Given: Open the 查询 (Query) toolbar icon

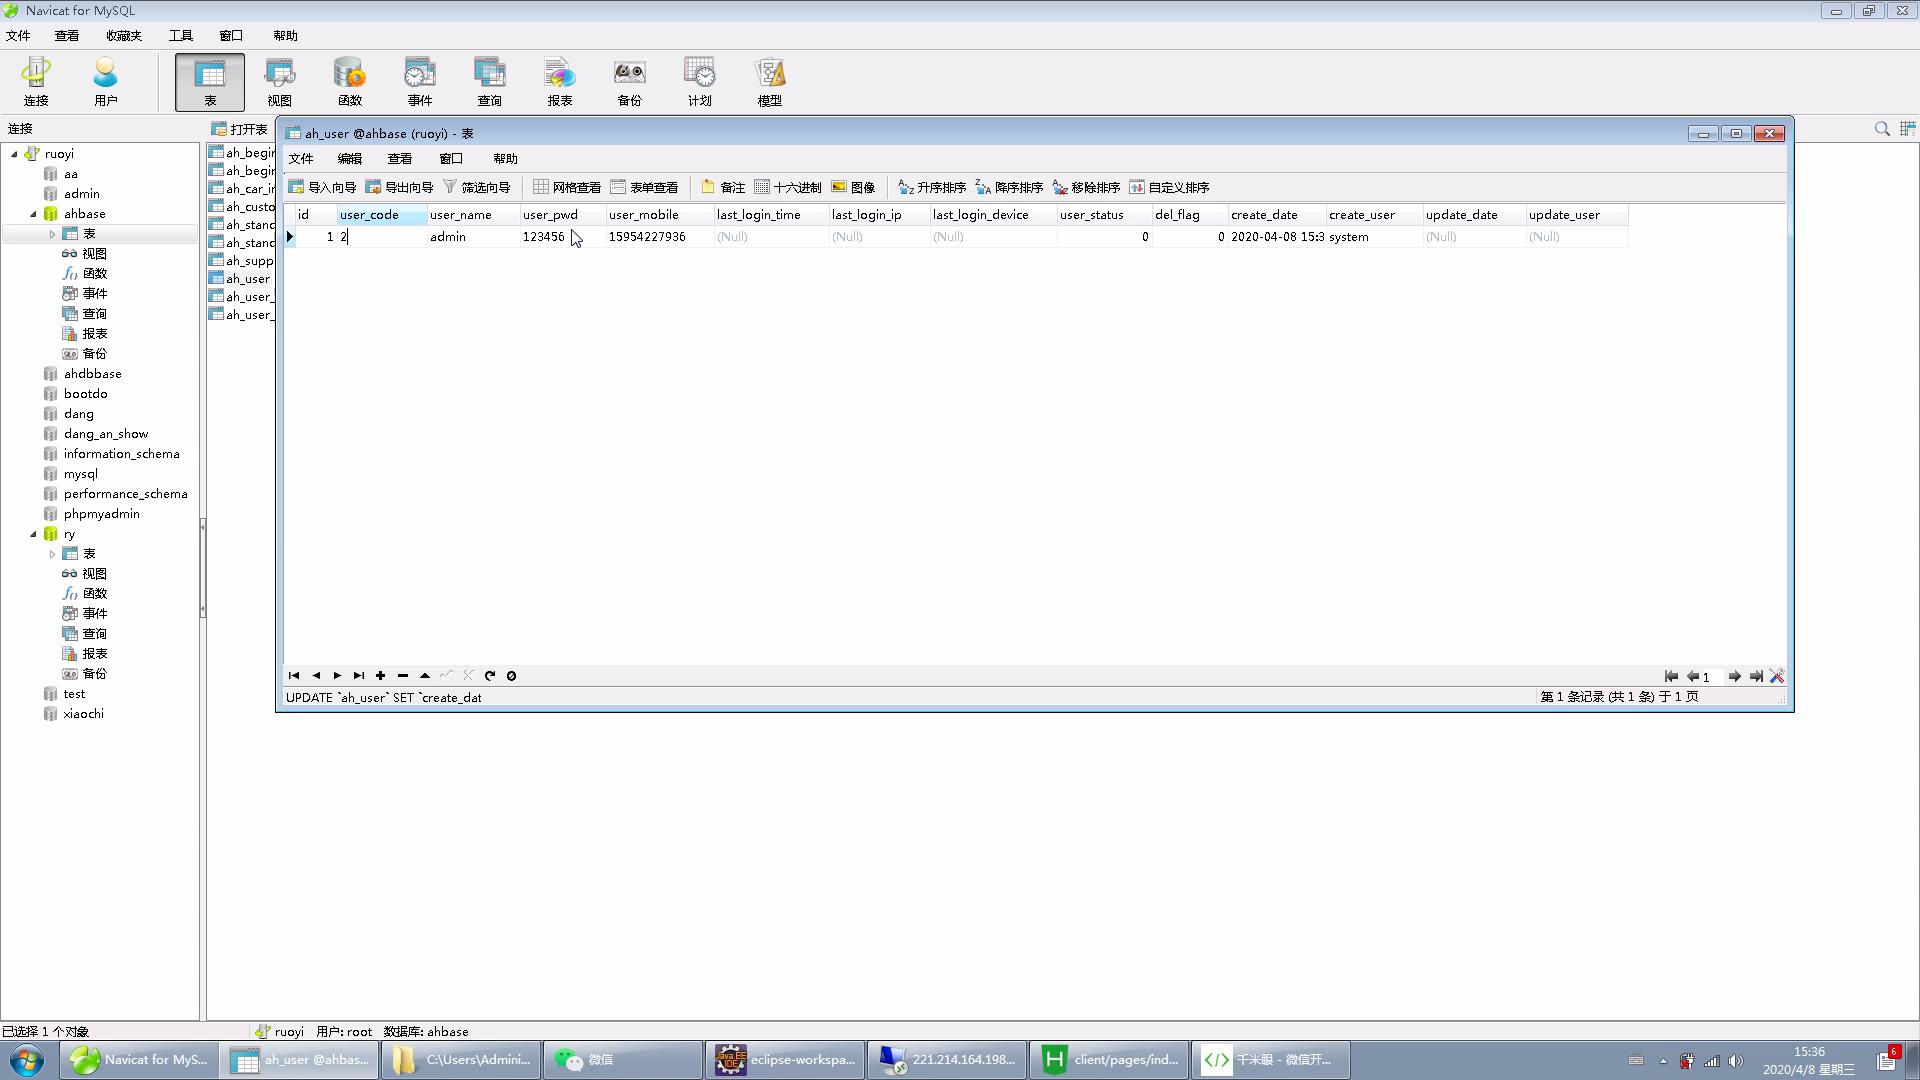Looking at the screenshot, I should pos(489,80).
